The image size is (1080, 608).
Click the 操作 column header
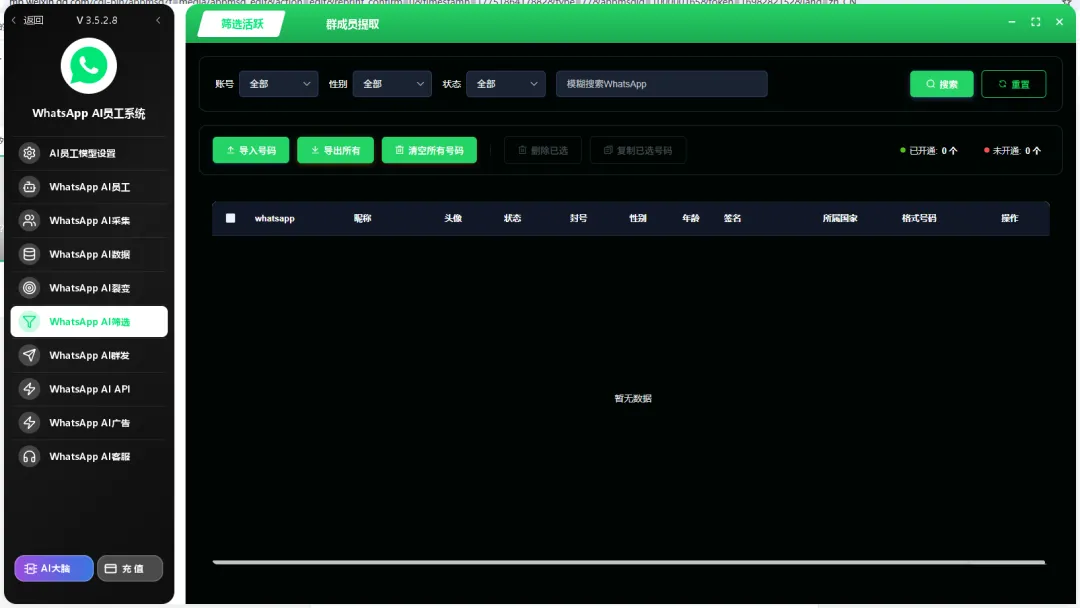click(1010, 218)
